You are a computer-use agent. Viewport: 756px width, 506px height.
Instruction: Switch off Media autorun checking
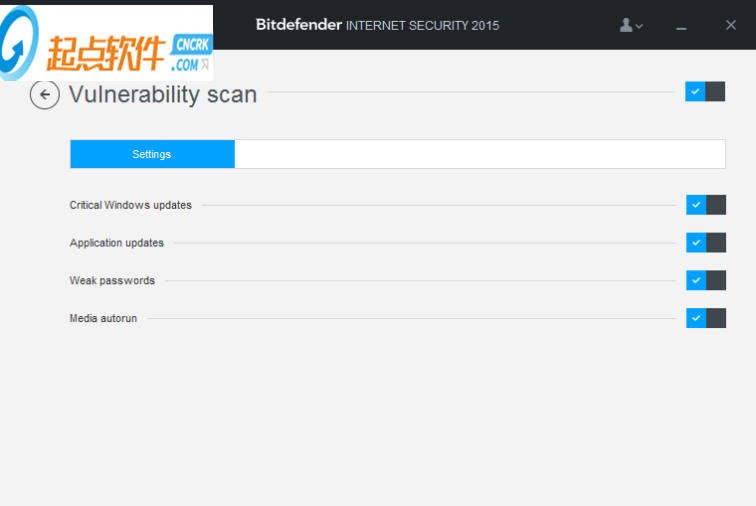705,318
